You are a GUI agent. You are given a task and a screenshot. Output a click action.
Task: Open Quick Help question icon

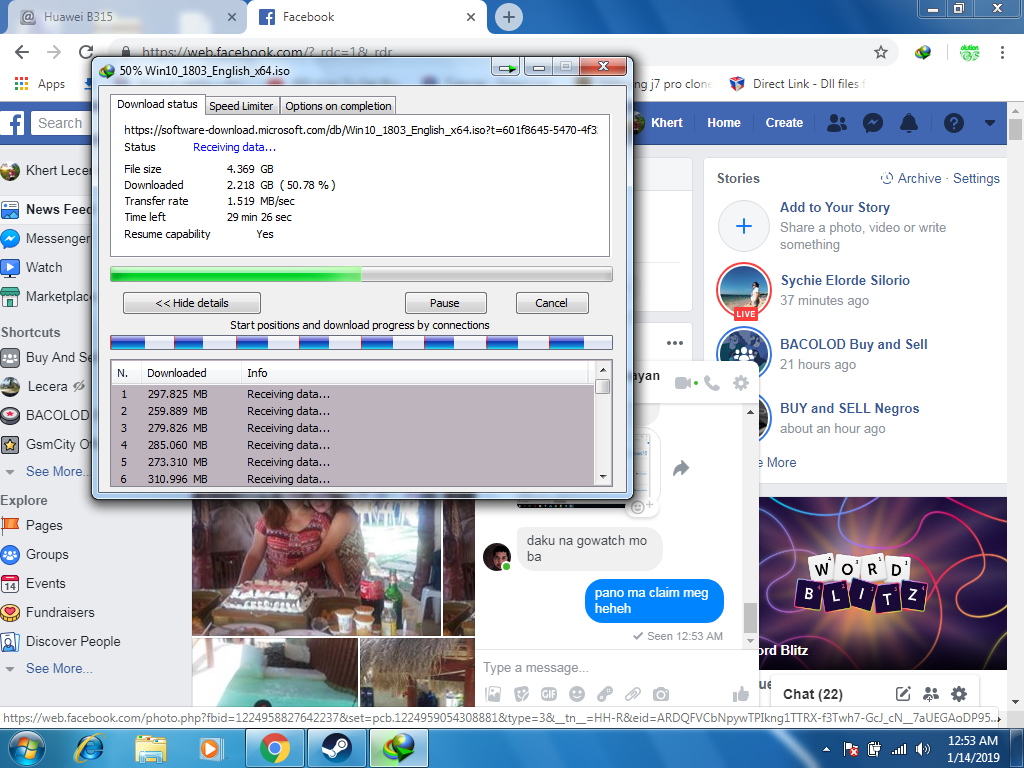point(953,123)
